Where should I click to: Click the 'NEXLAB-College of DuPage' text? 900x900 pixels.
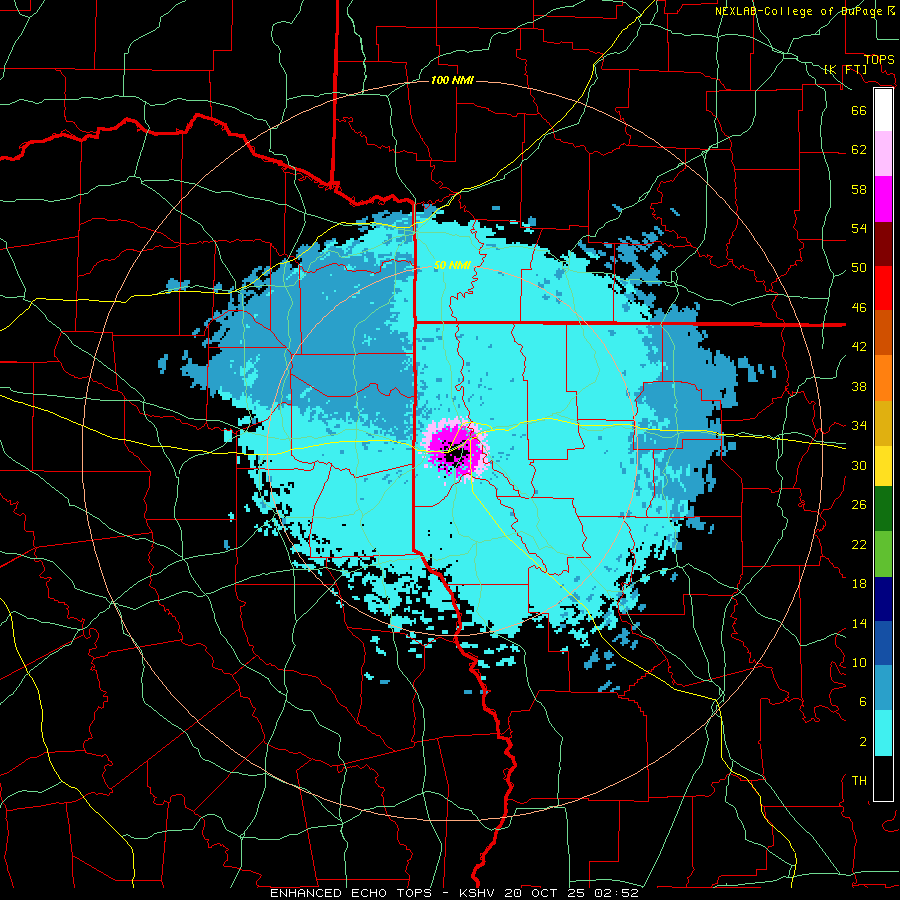click(800, 11)
